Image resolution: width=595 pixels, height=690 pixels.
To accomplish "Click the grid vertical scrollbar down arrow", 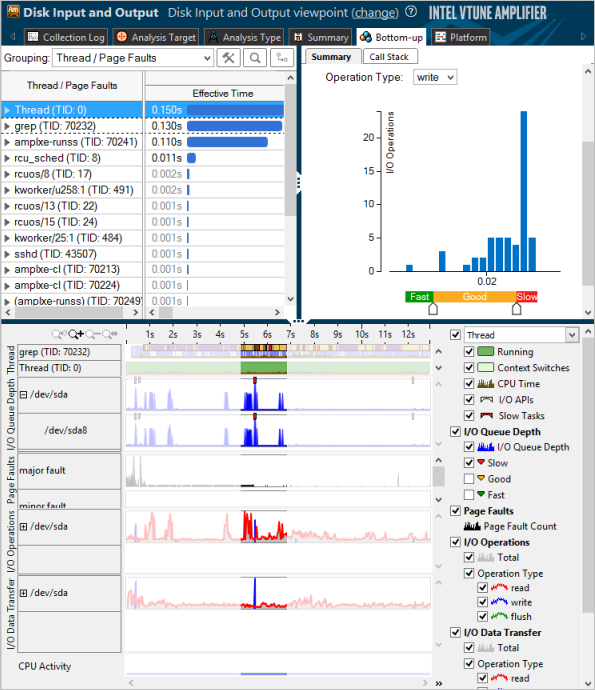I will click(x=290, y=299).
